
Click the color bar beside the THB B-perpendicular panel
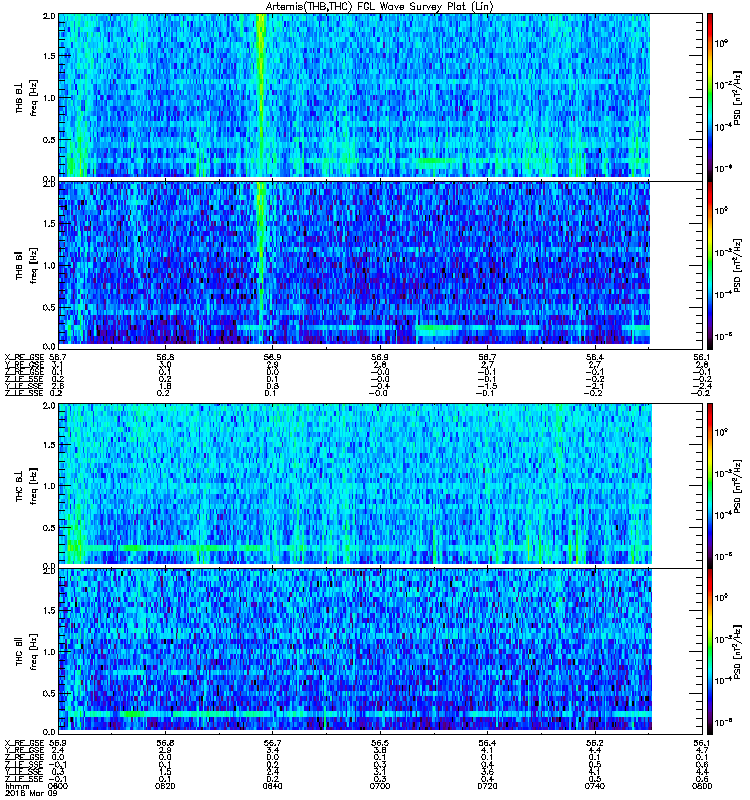(710, 96)
